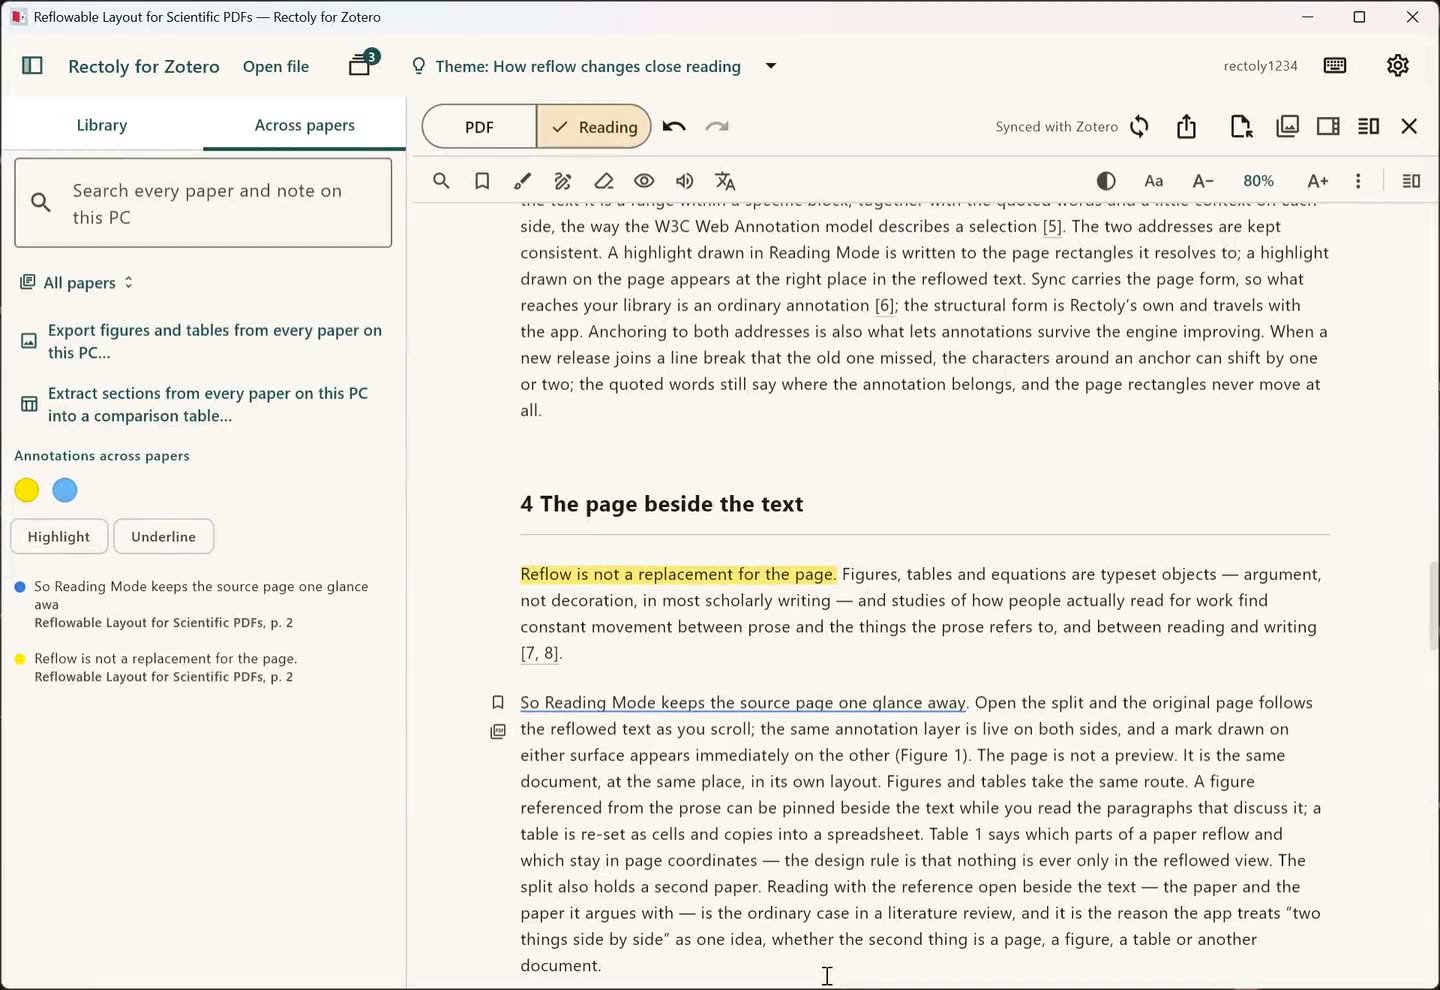Focus the search every paper field

click(x=203, y=203)
